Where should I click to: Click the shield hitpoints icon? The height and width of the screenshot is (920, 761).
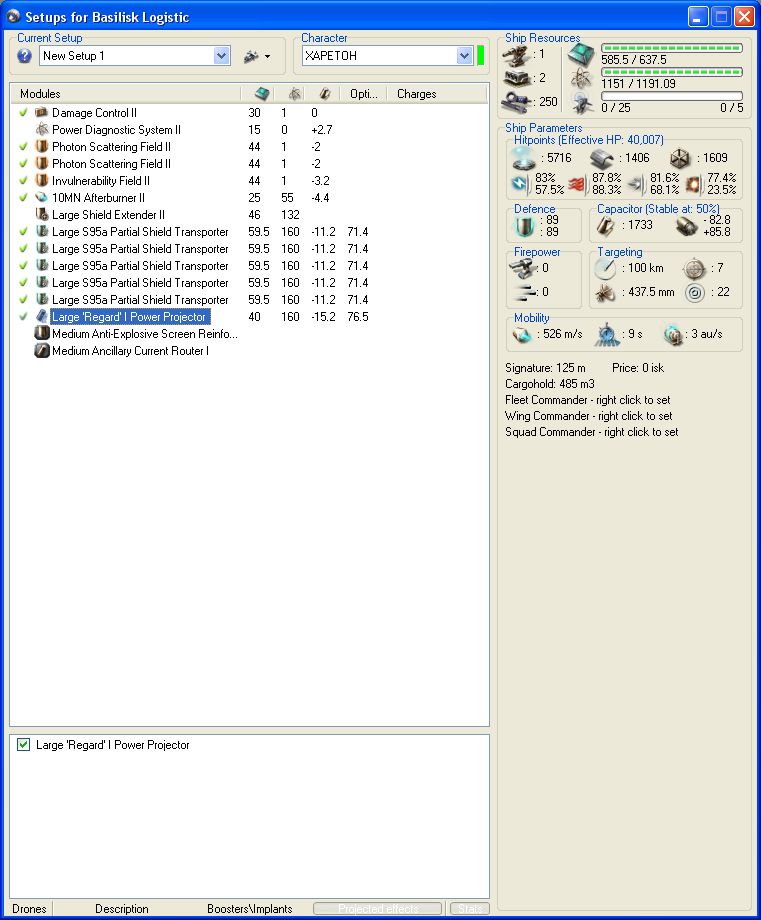(523, 158)
